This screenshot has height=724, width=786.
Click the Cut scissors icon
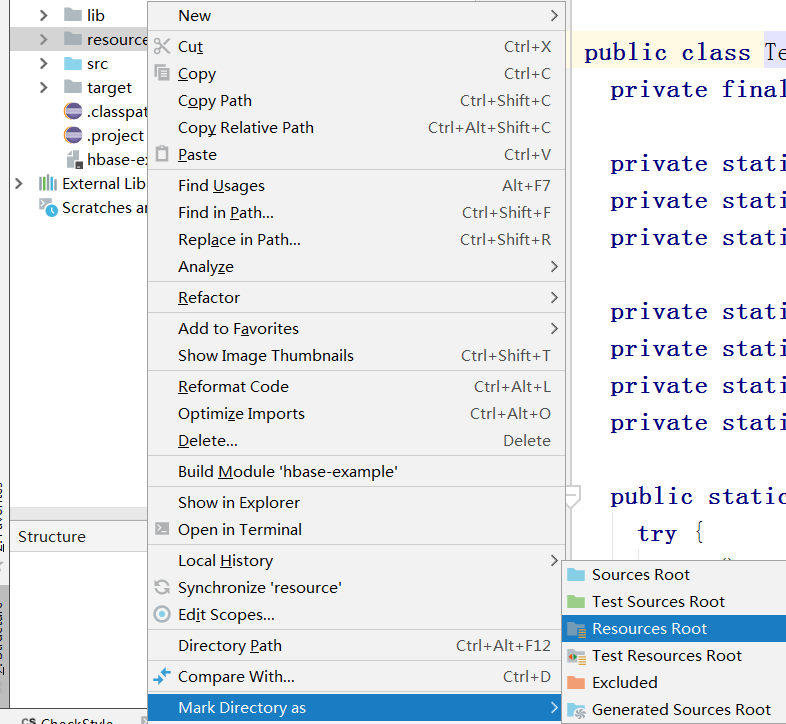pyautogui.click(x=162, y=46)
